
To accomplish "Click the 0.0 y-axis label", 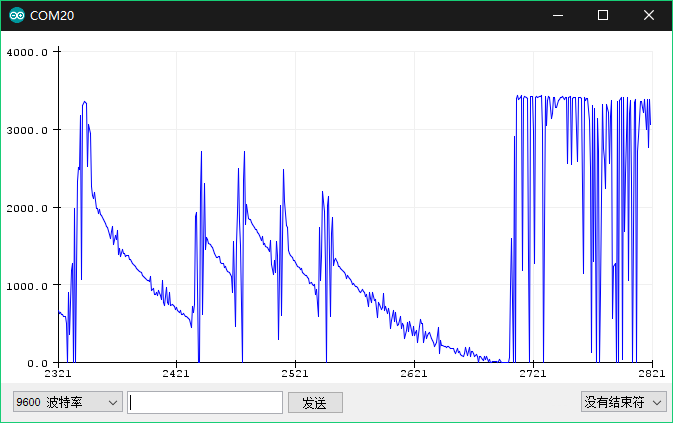I will (x=38, y=364).
